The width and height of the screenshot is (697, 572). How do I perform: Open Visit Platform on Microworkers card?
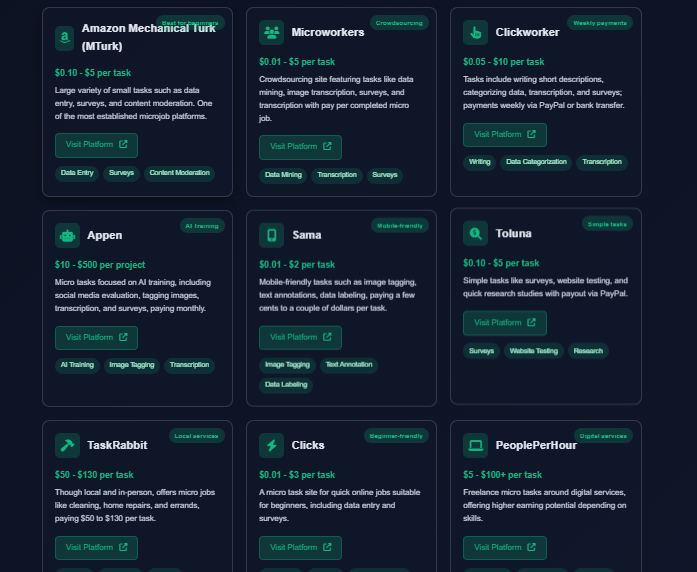pyautogui.click(x=300, y=147)
